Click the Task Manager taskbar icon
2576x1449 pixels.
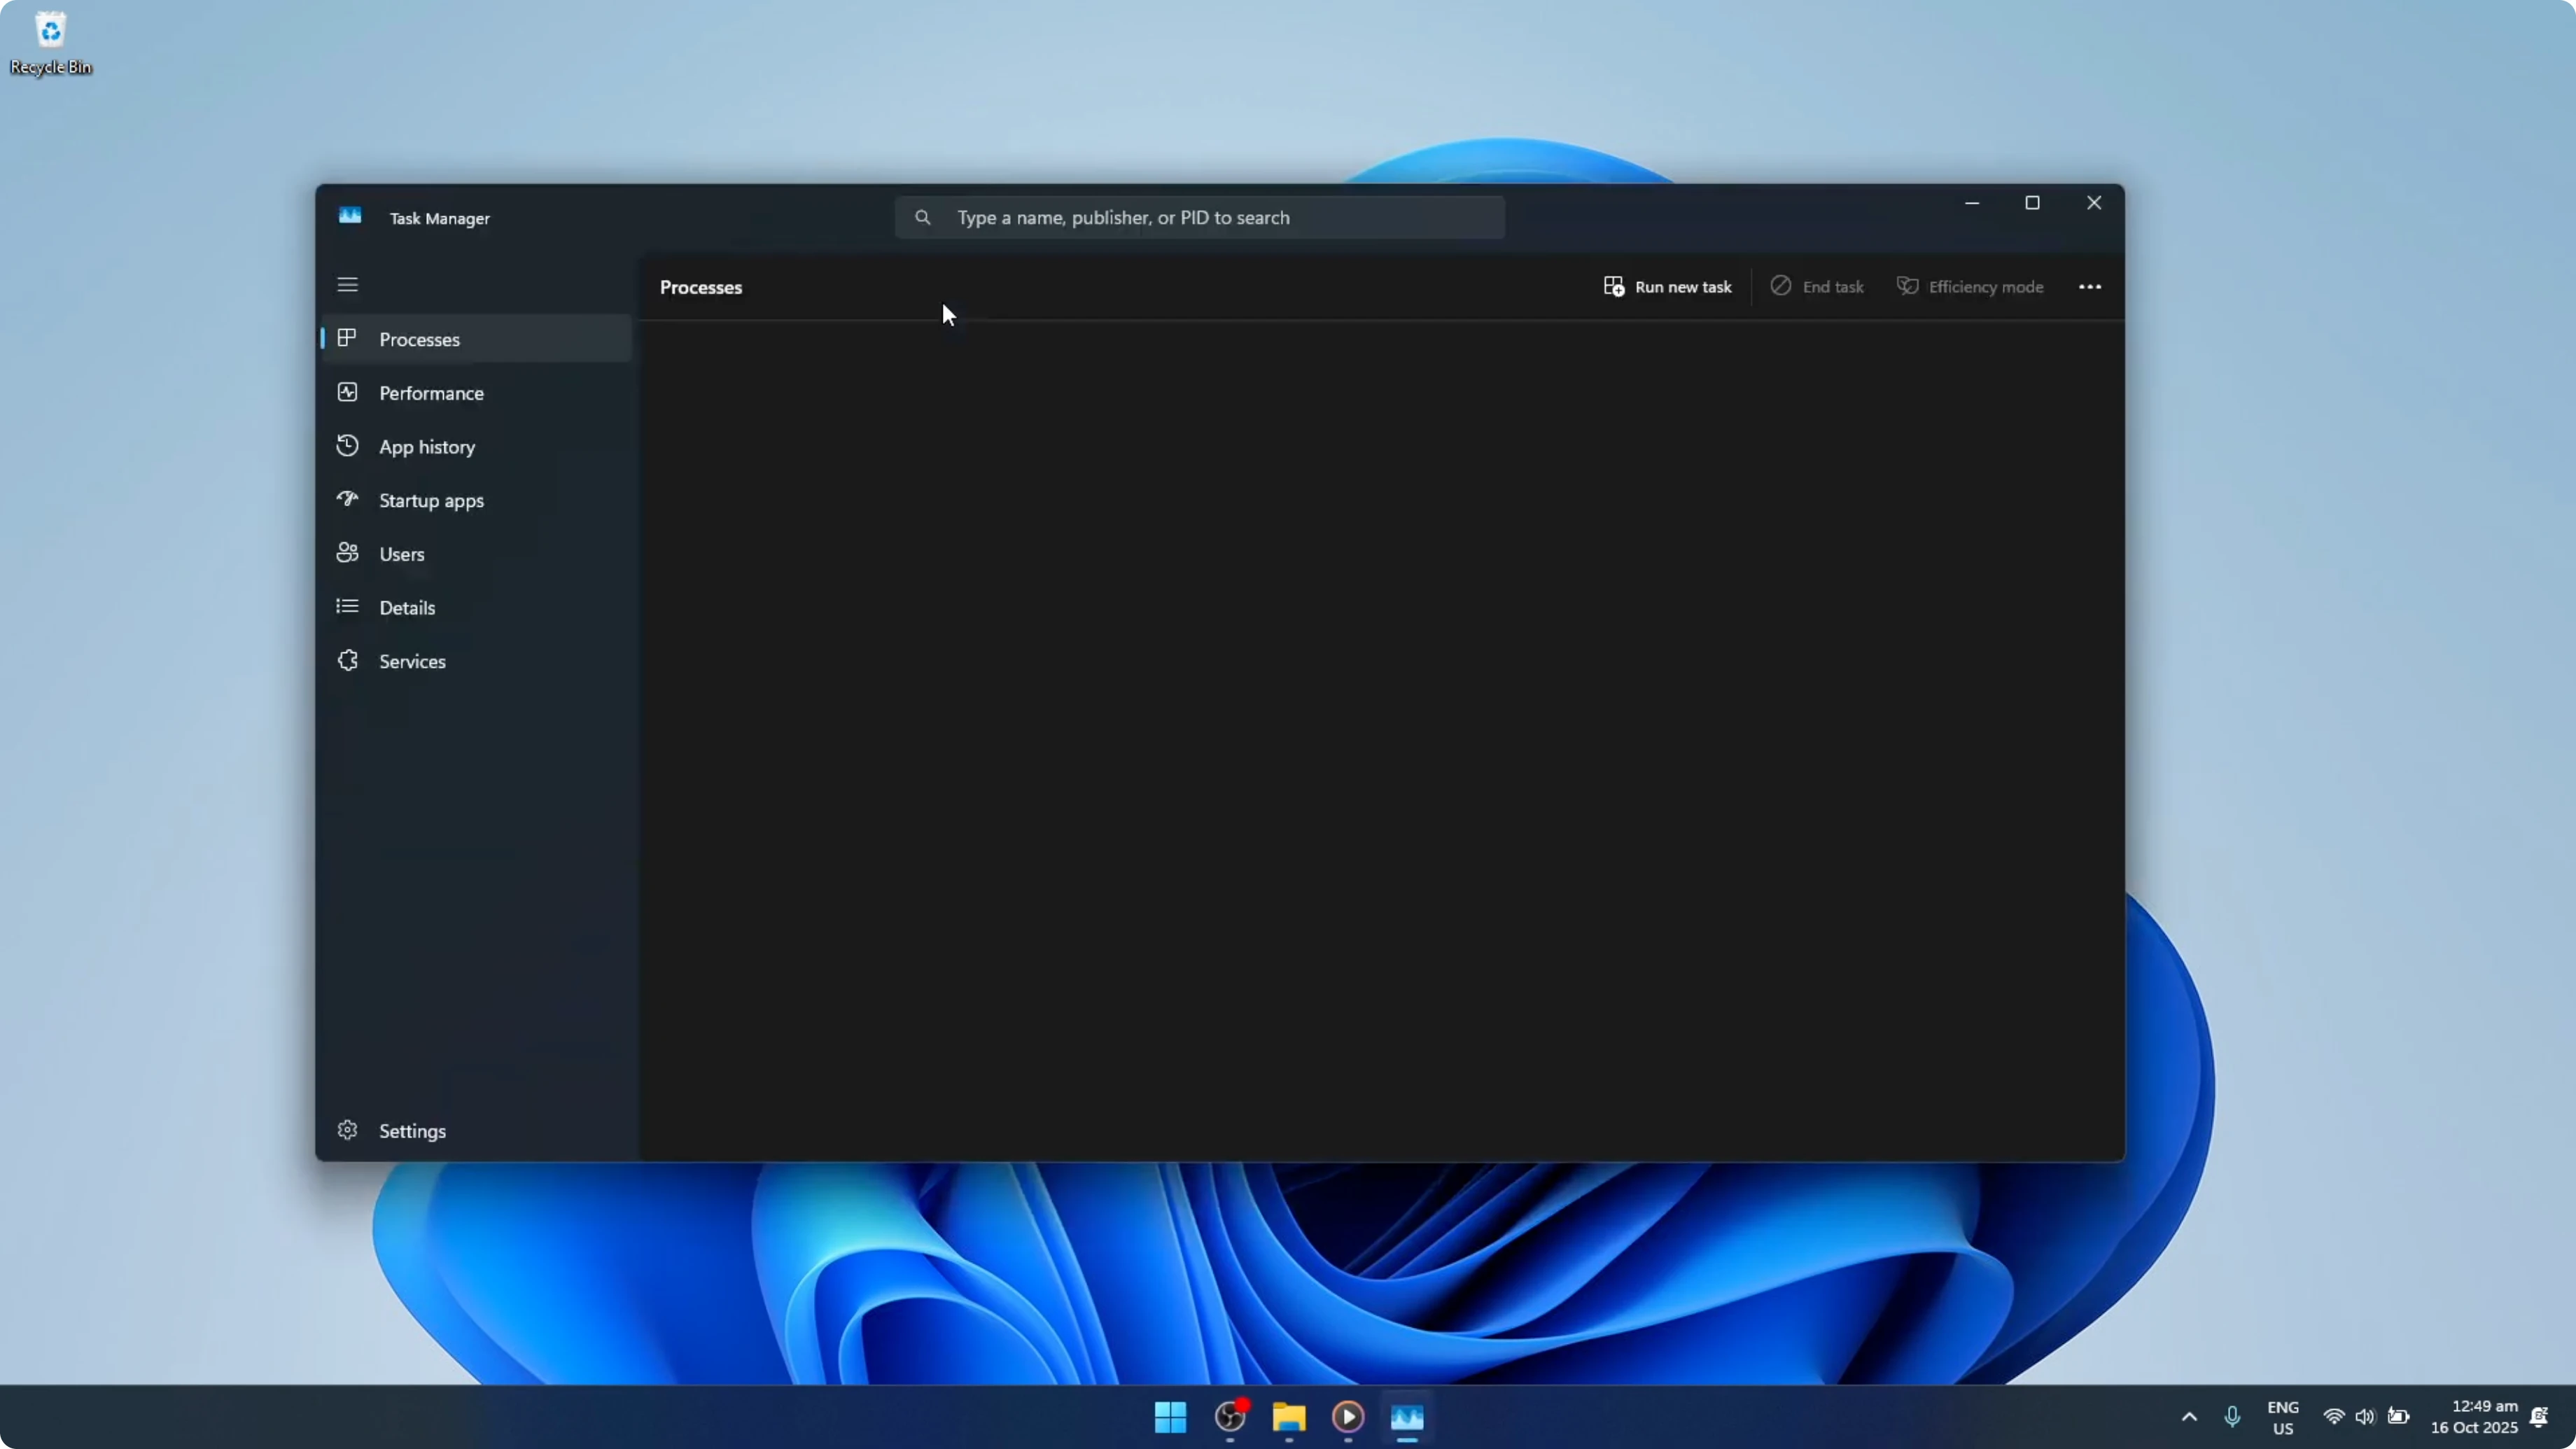[1407, 1417]
